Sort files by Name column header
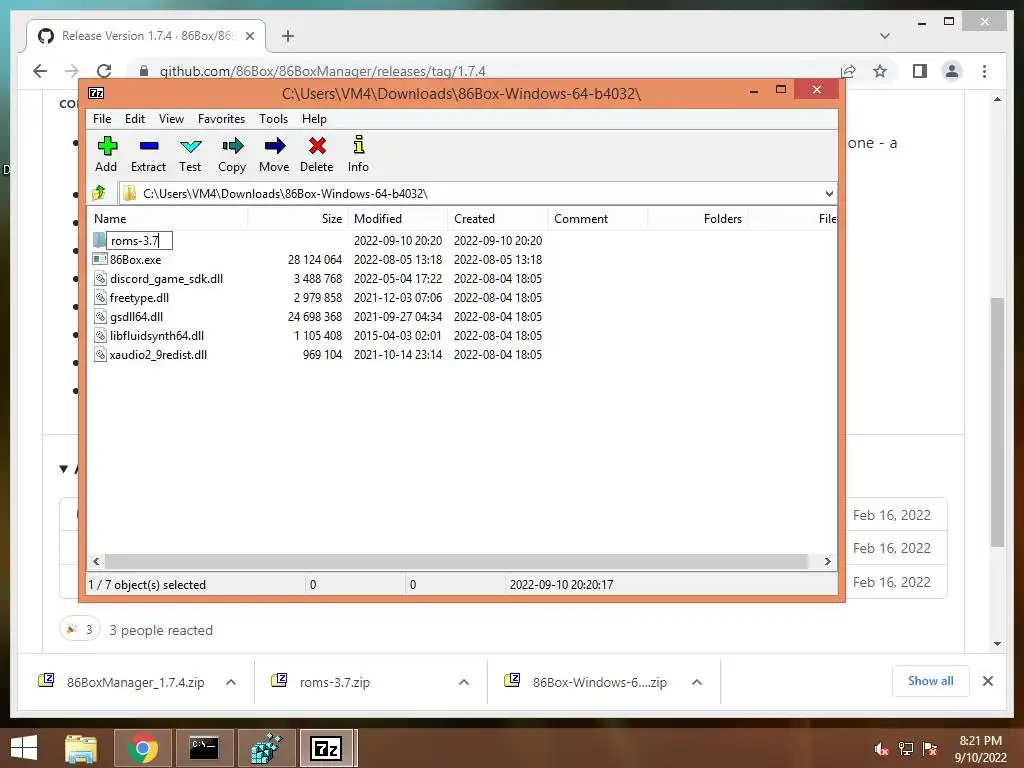Screen dimensions: 1024x768 167,219
